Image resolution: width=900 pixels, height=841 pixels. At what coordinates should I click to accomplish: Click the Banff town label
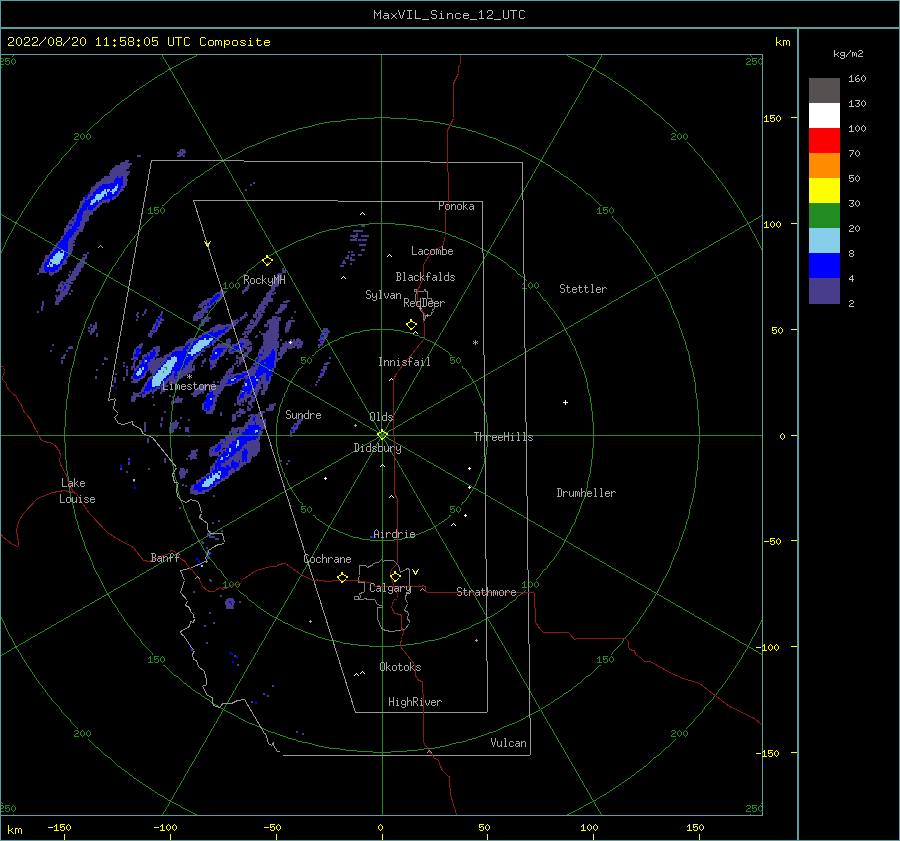(x=165, y=557)
